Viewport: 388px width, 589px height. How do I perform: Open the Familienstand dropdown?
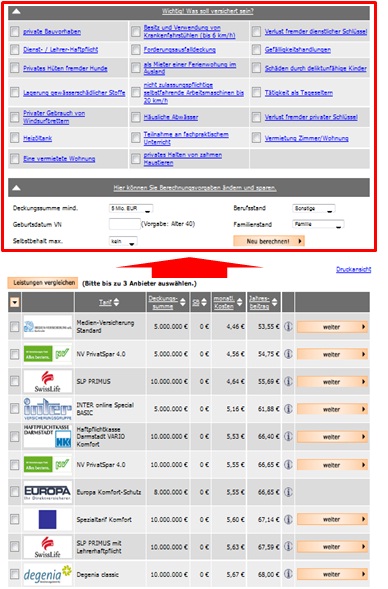click(318, 224)
